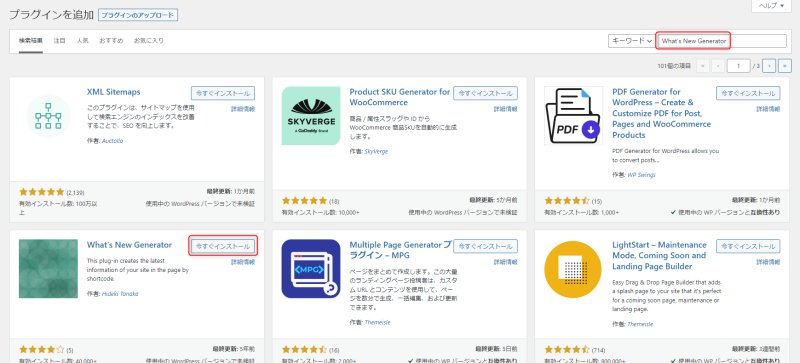The height and width of the screenshot is (363, 800).
Task: Switch to the お気に入り tab
Action: tap(148, 41)
